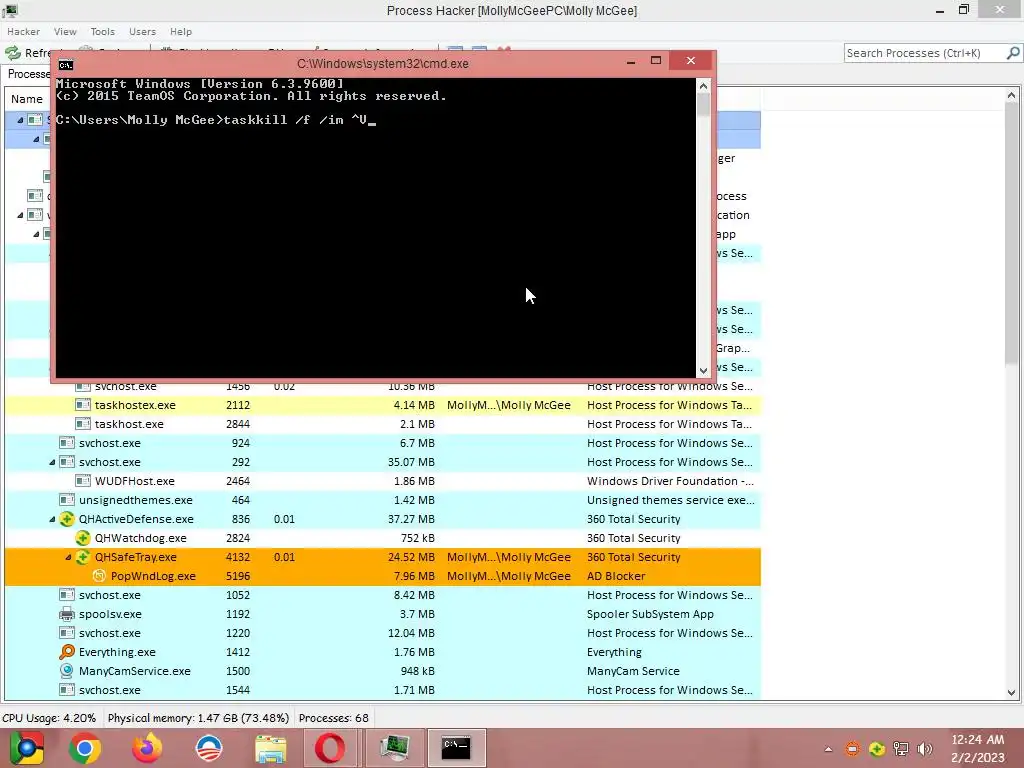Open the Hacker menu

click(x=24, y=31)
